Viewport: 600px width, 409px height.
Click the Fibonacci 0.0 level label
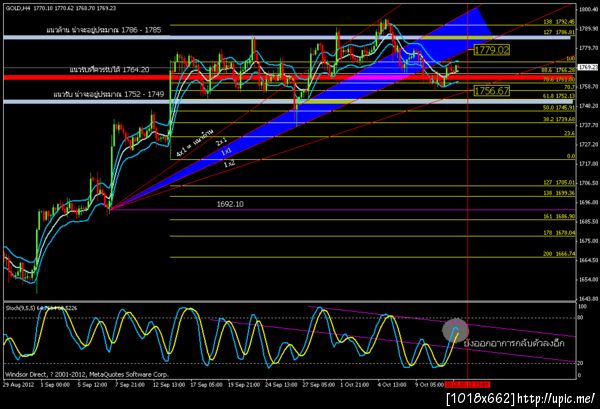[x=571, y=156]
